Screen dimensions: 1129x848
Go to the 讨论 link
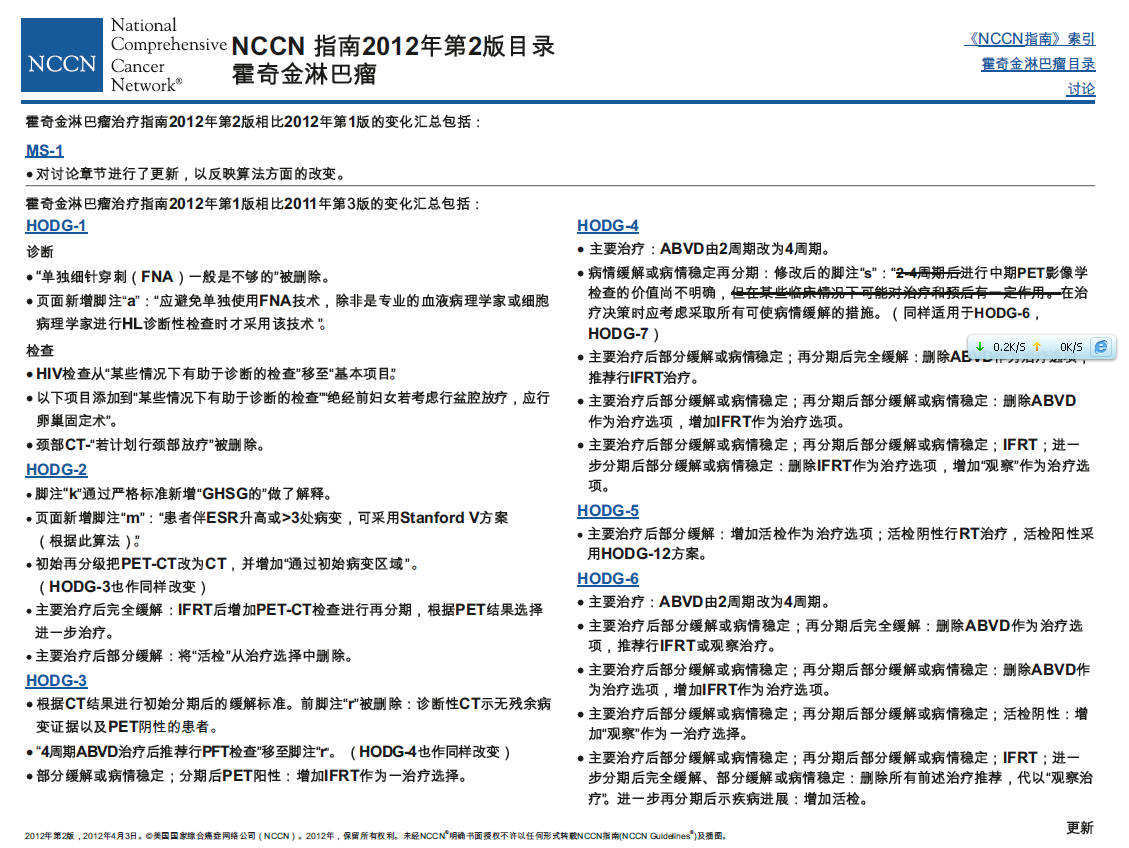[1081, 89]
